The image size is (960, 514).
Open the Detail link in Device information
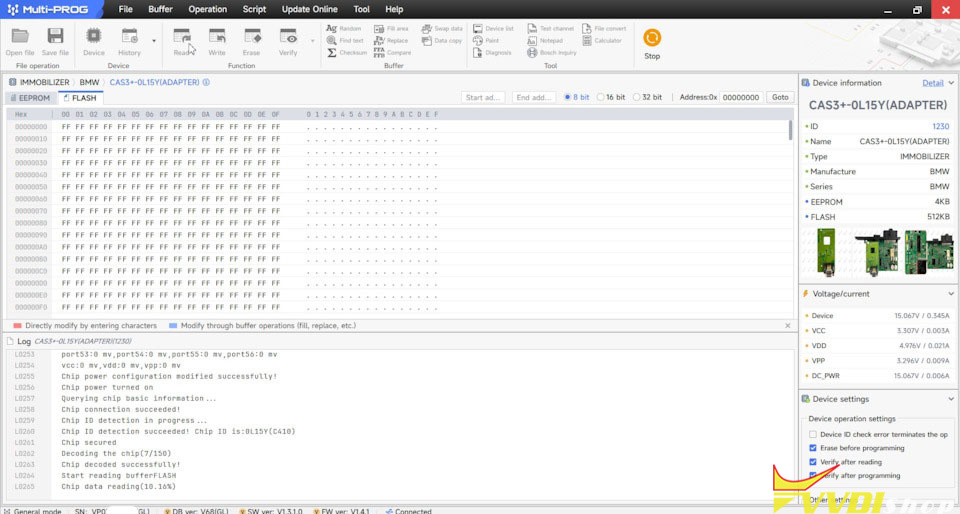932,83
